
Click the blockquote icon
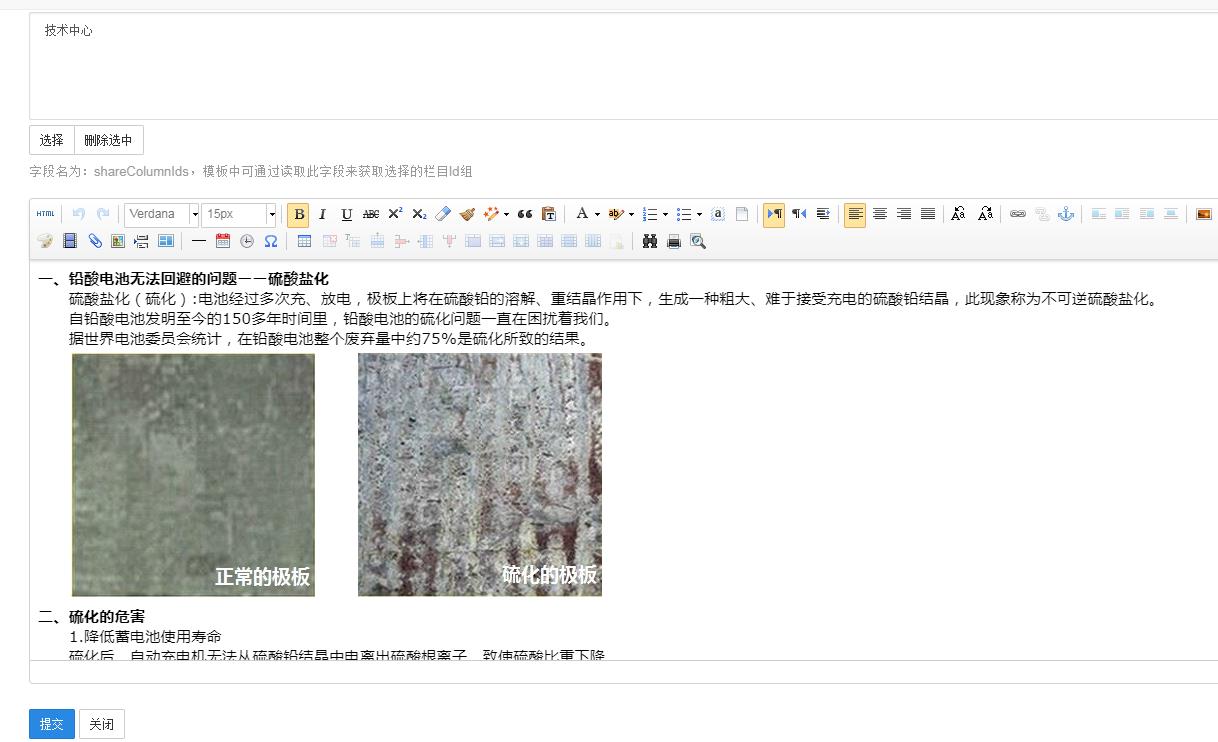(525, 214)
